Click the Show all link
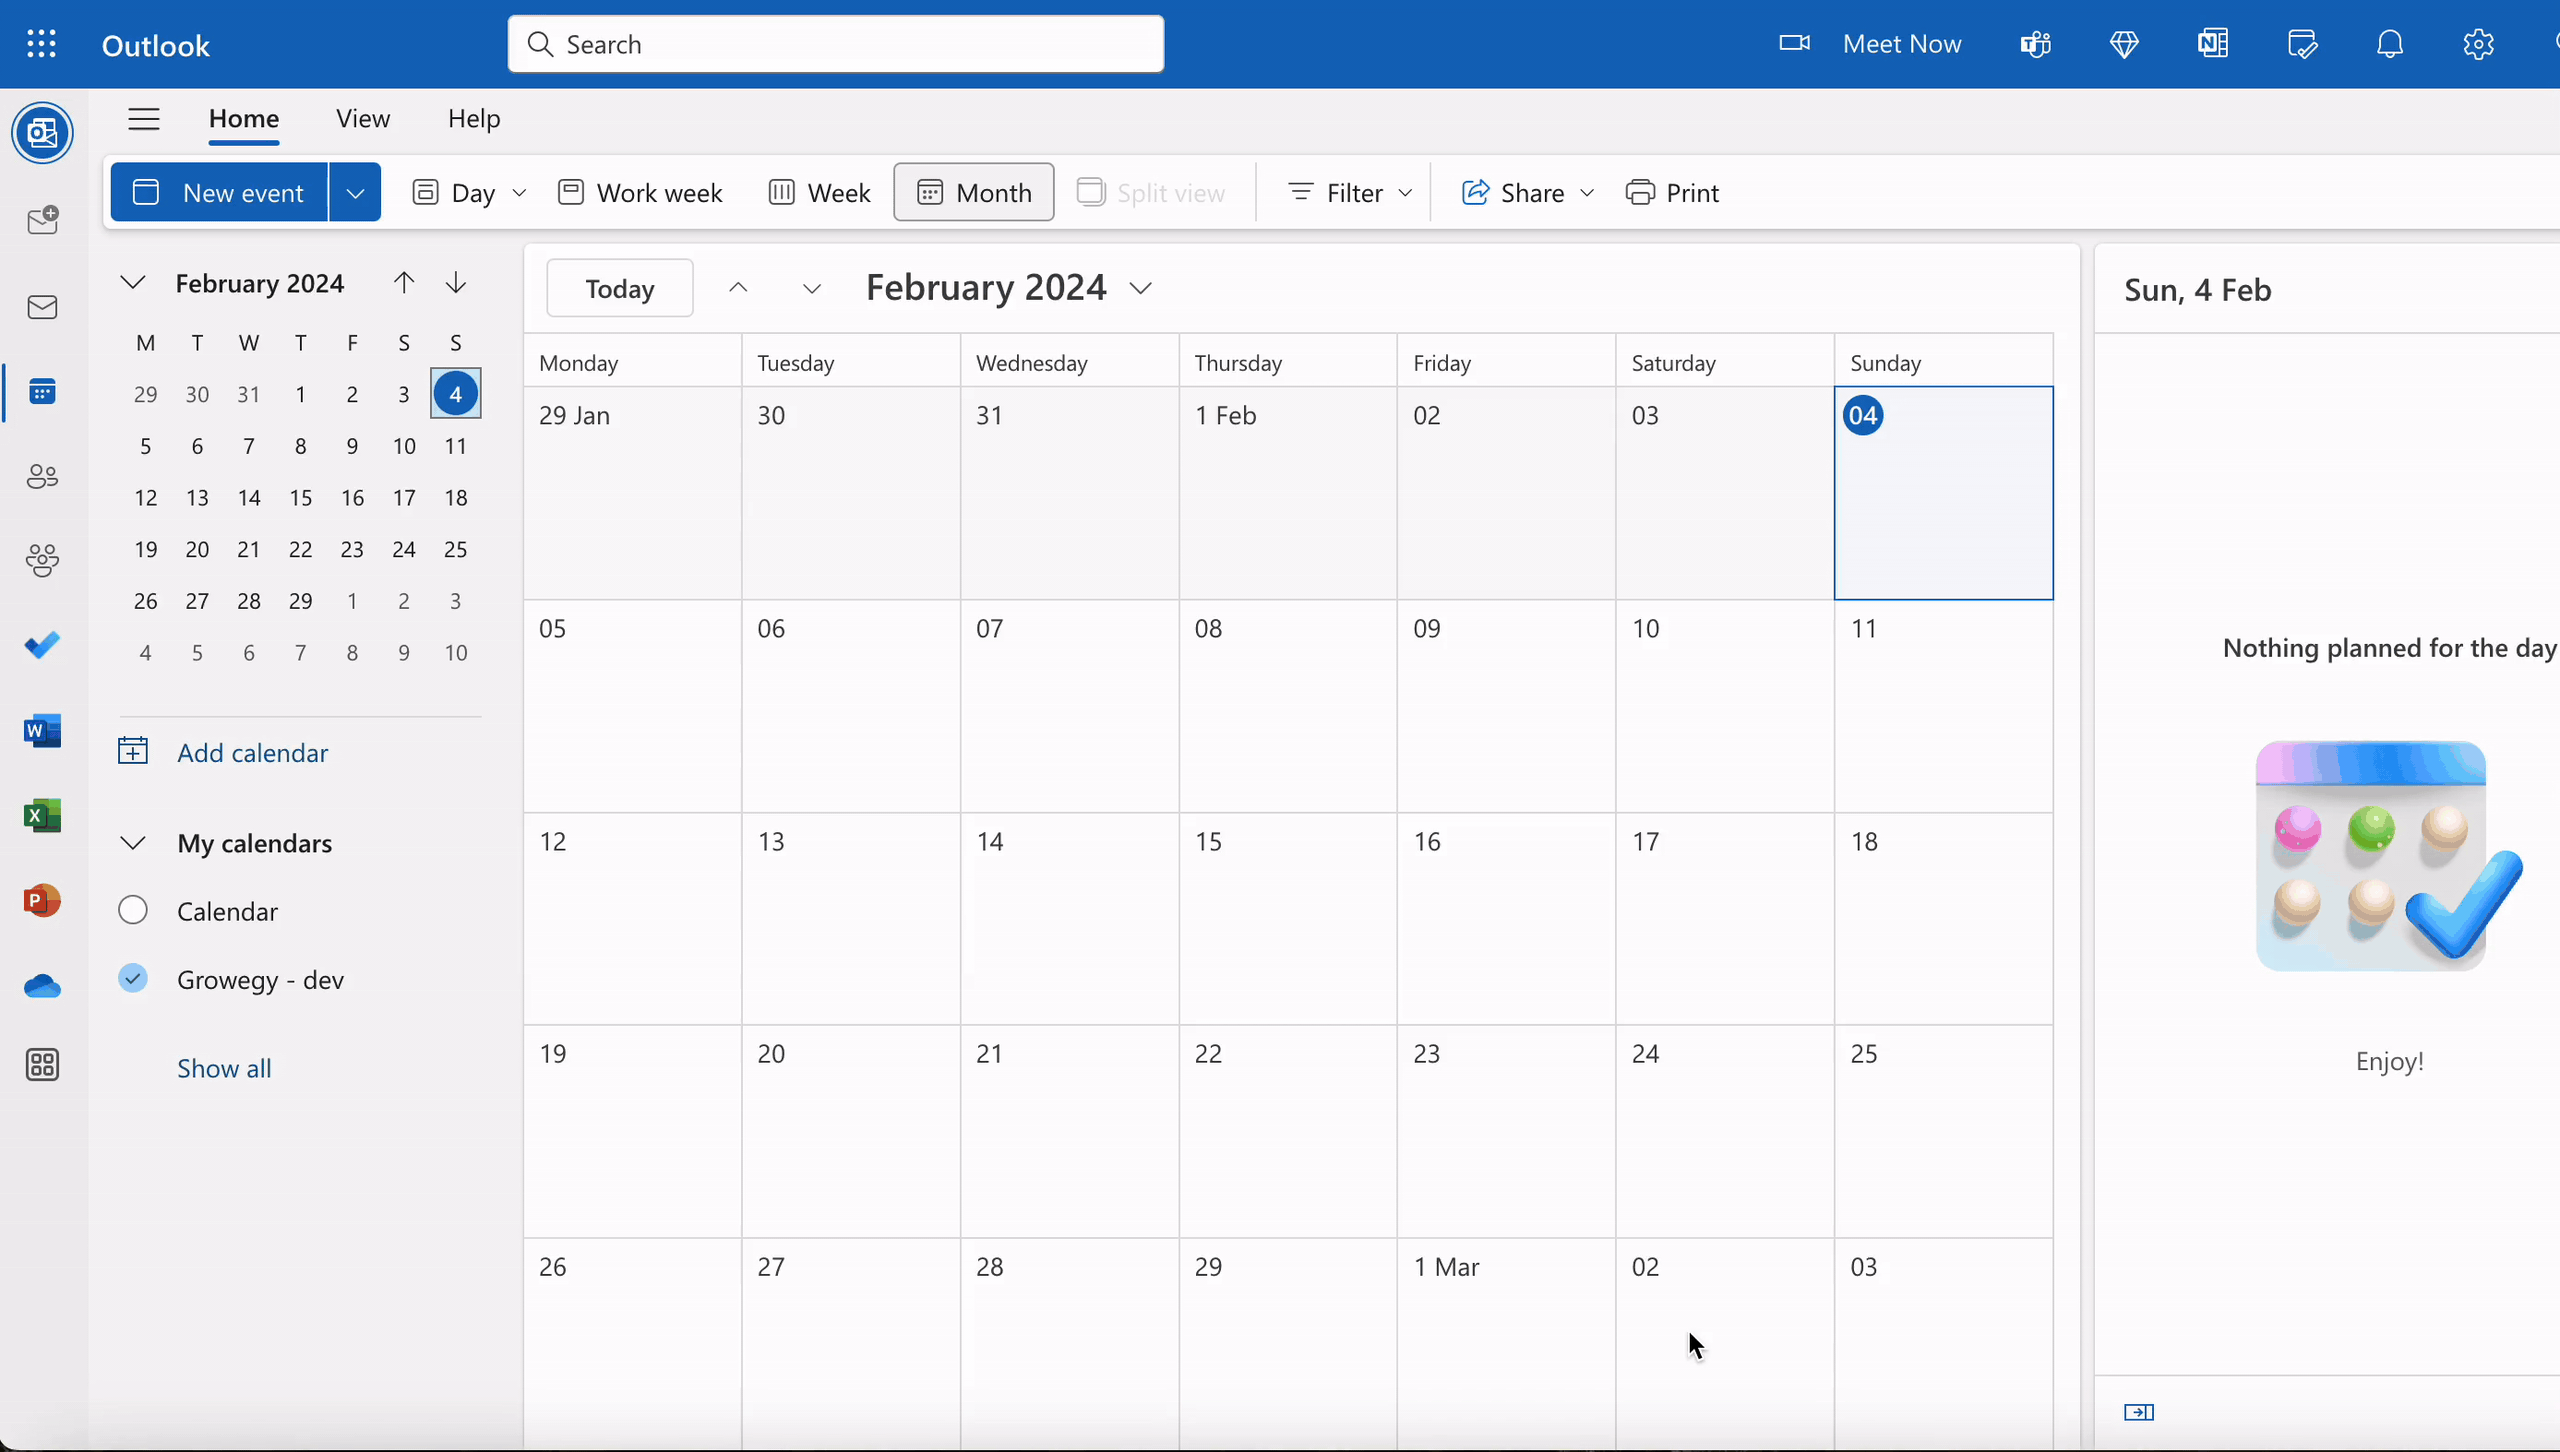The width and height of the screenshot is (2560, 1452). click(224, 1068)
